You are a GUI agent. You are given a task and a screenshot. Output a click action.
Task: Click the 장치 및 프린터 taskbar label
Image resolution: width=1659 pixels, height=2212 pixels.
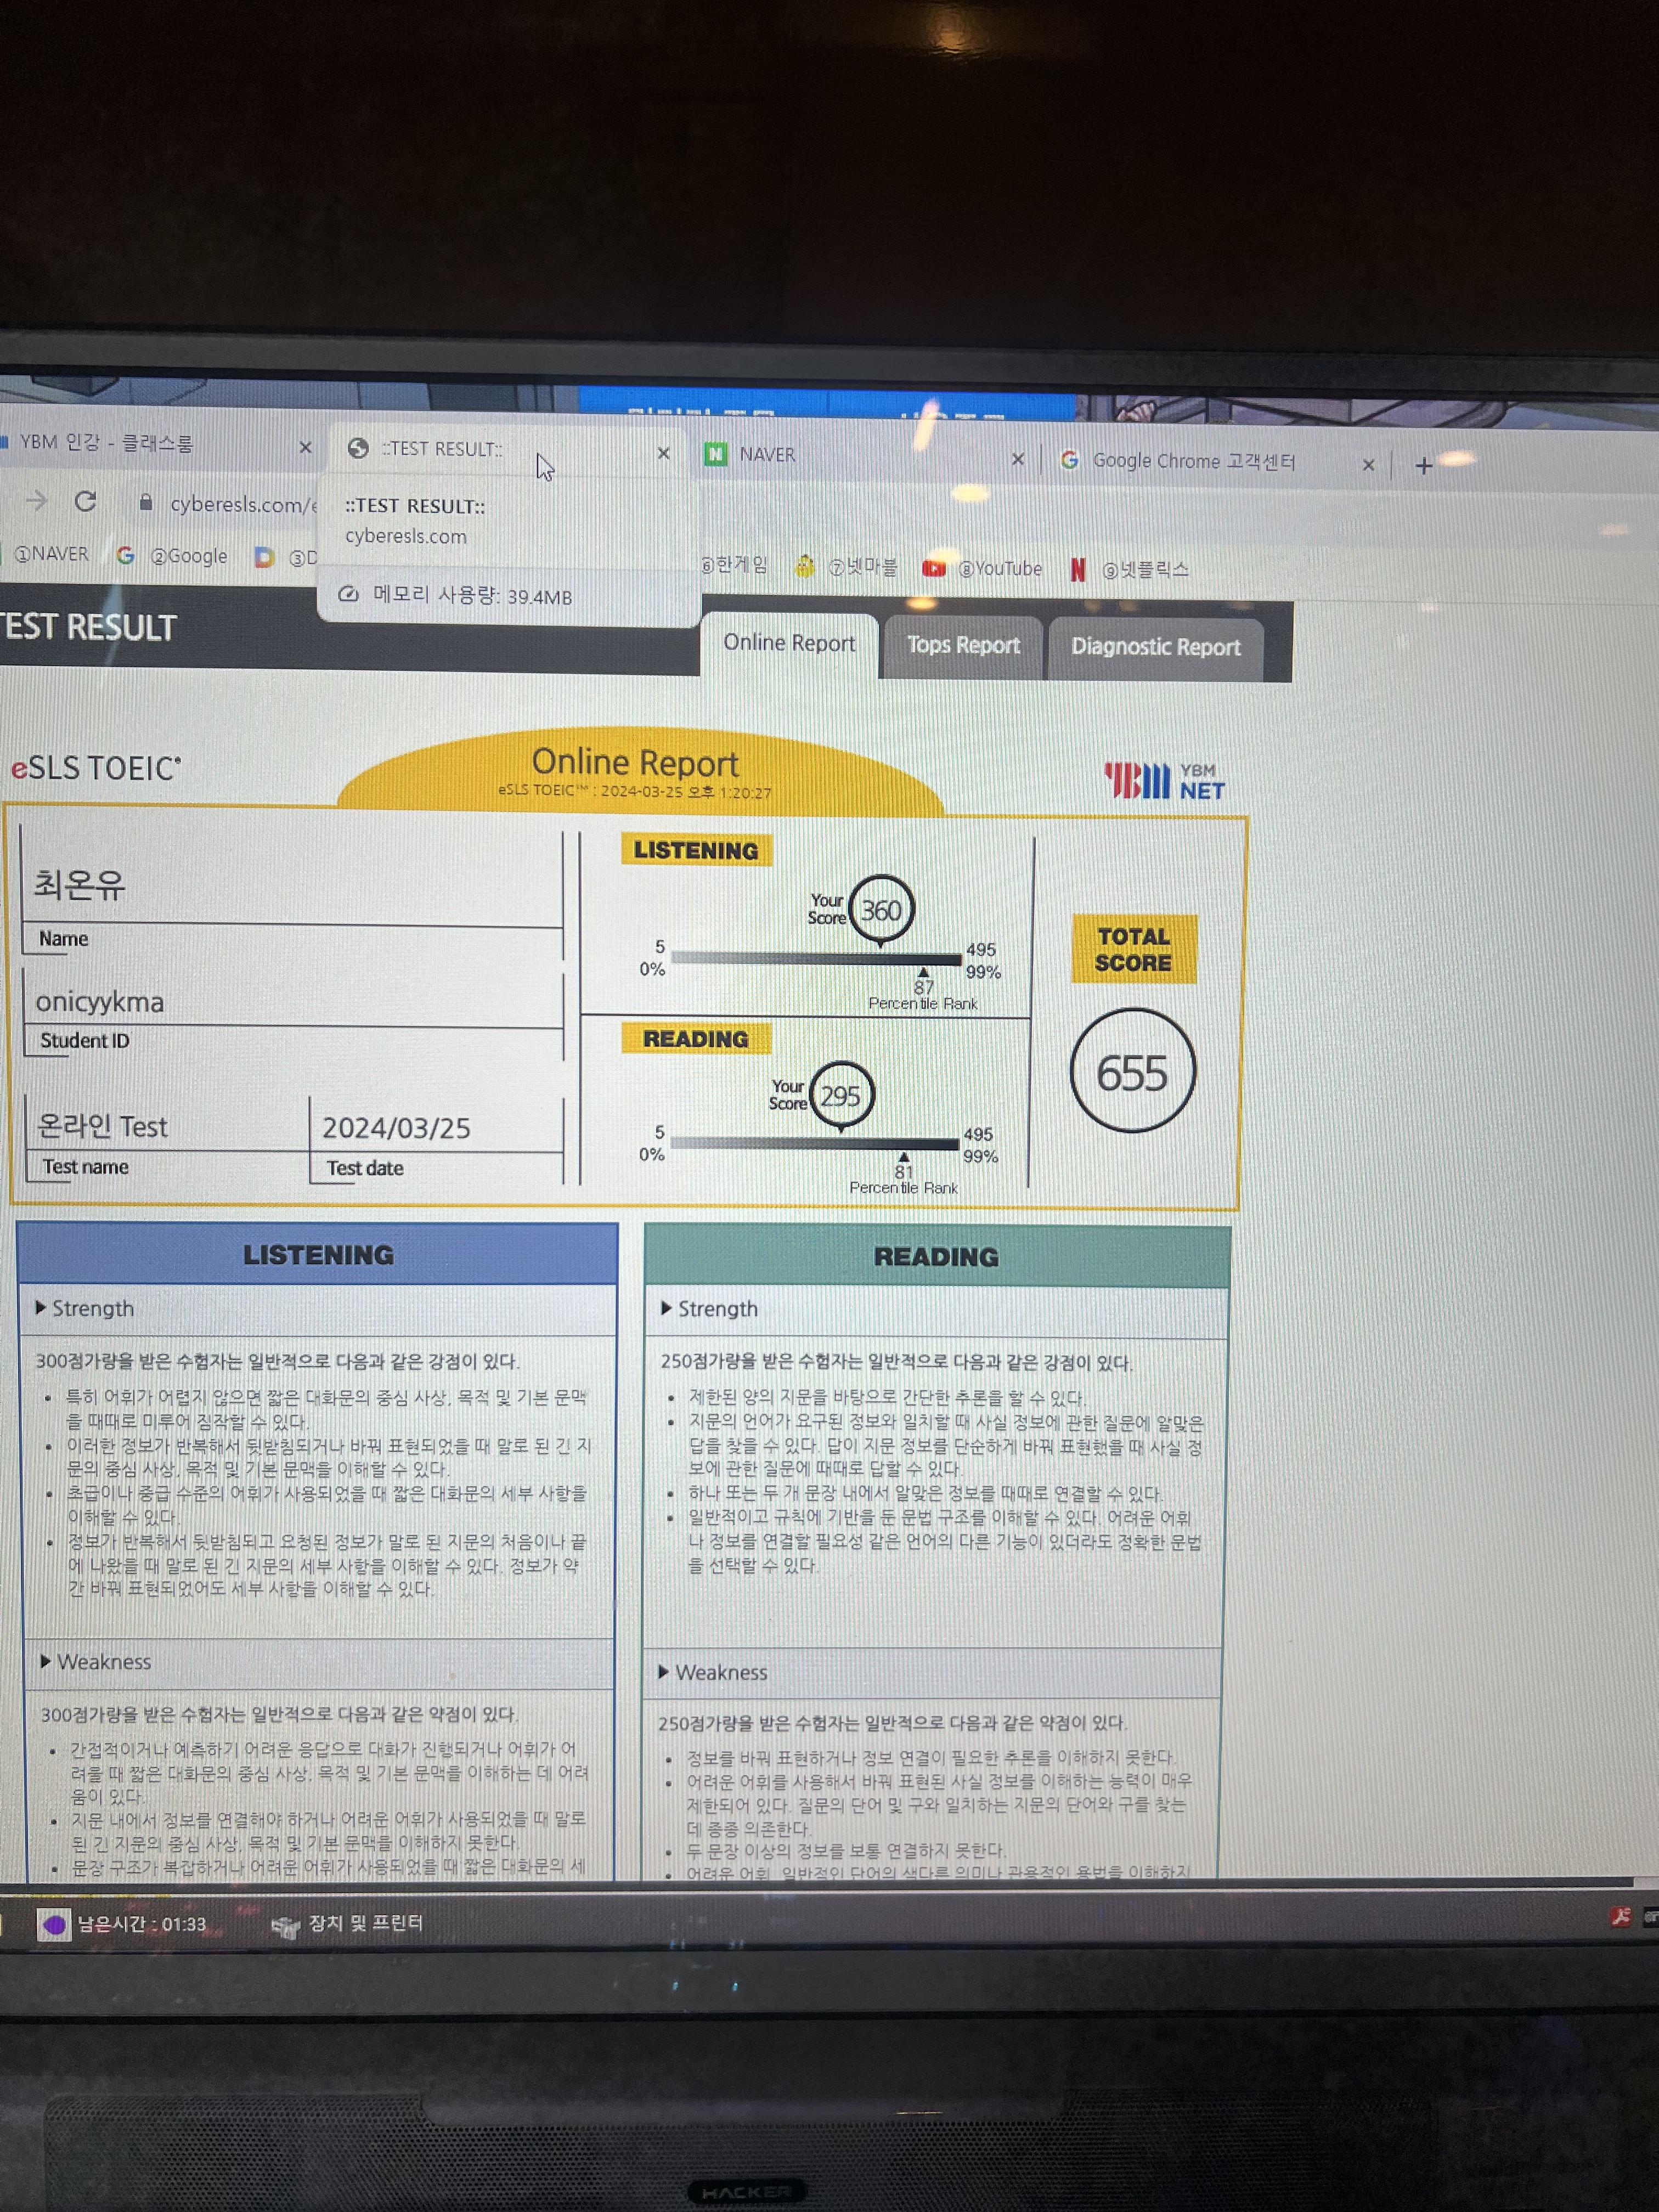point(365,1923)
